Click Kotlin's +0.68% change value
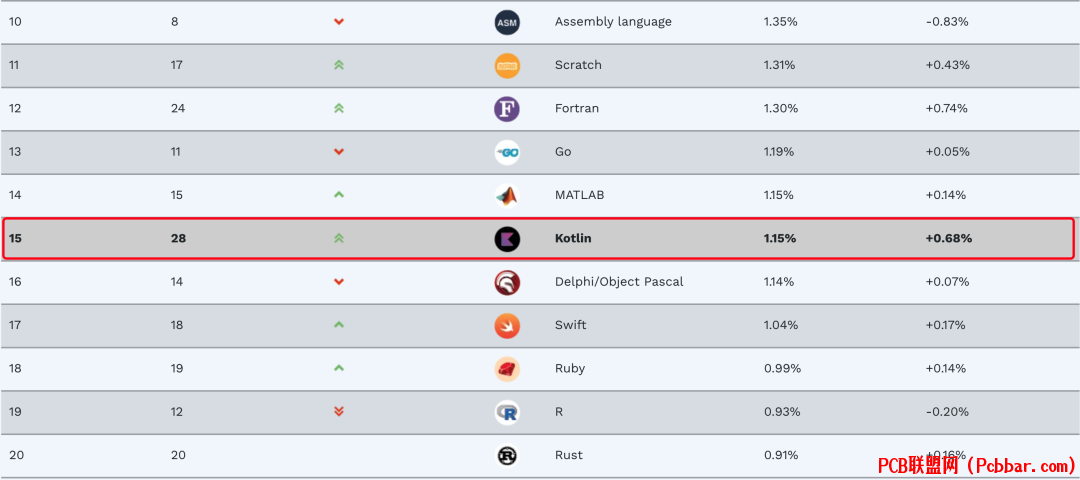The height and width of the screenshot is (480, 1080). coord(948,238)
